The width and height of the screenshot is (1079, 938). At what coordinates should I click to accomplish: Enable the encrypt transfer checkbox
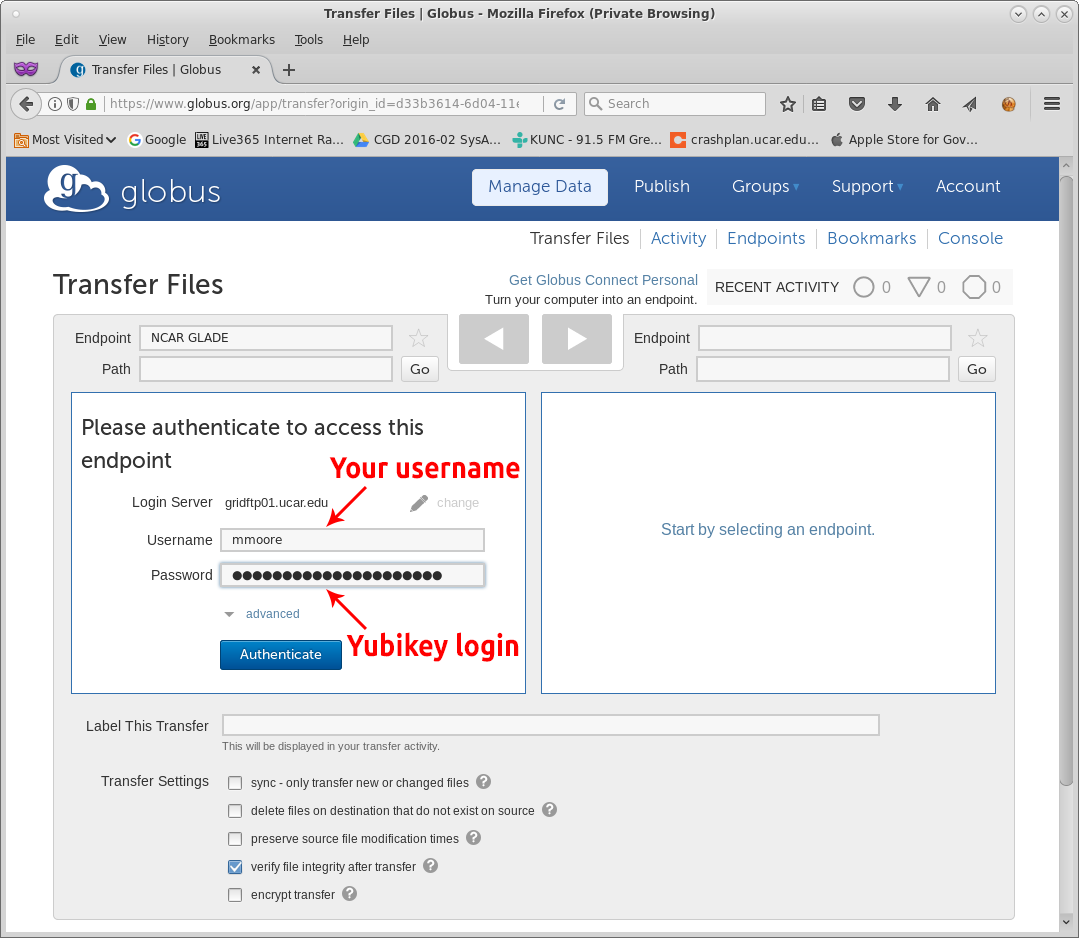point(235,895)
